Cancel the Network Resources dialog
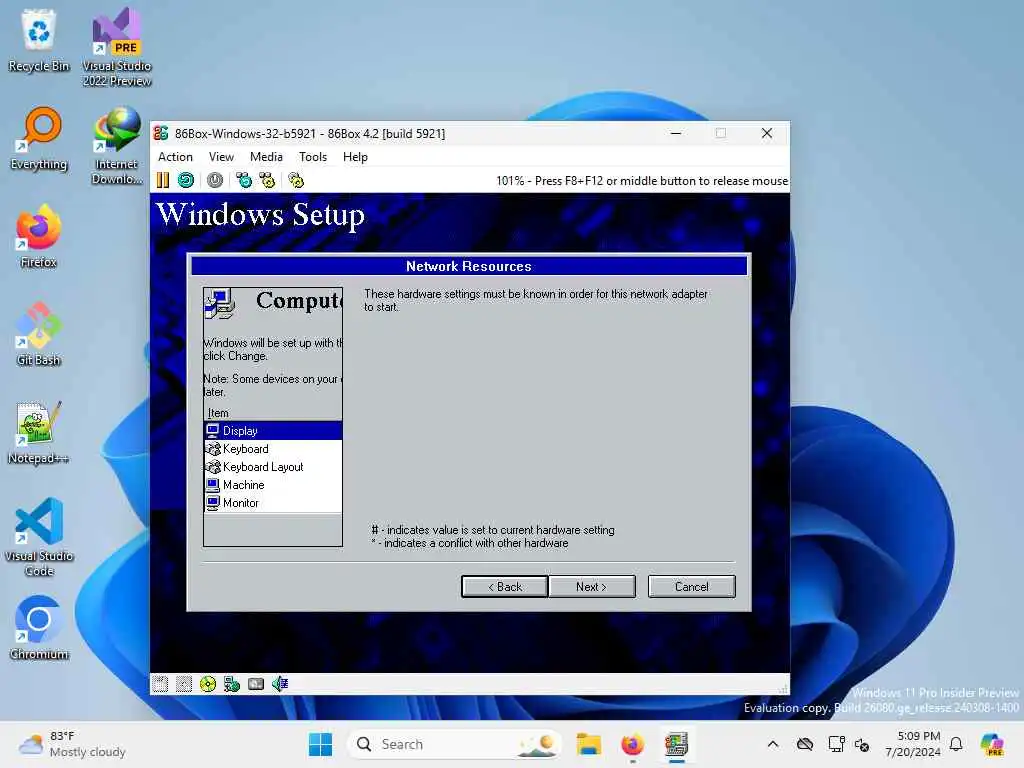 click(x=692, y=586)
